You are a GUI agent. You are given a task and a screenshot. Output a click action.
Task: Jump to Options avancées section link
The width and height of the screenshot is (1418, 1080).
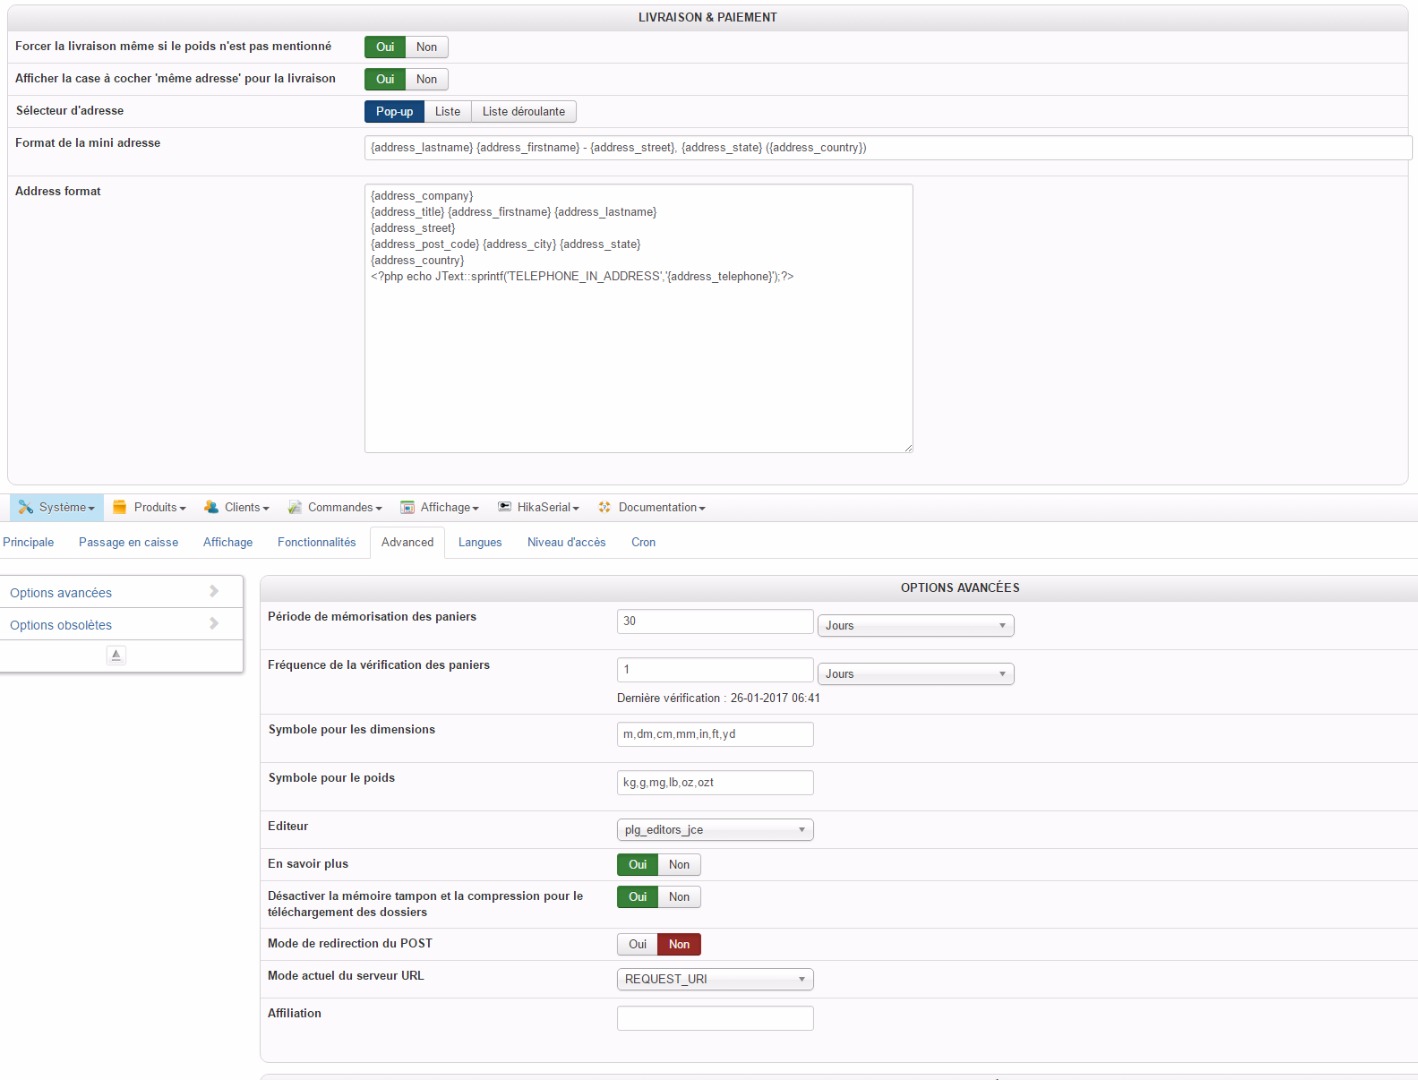[x=61, y=593]
